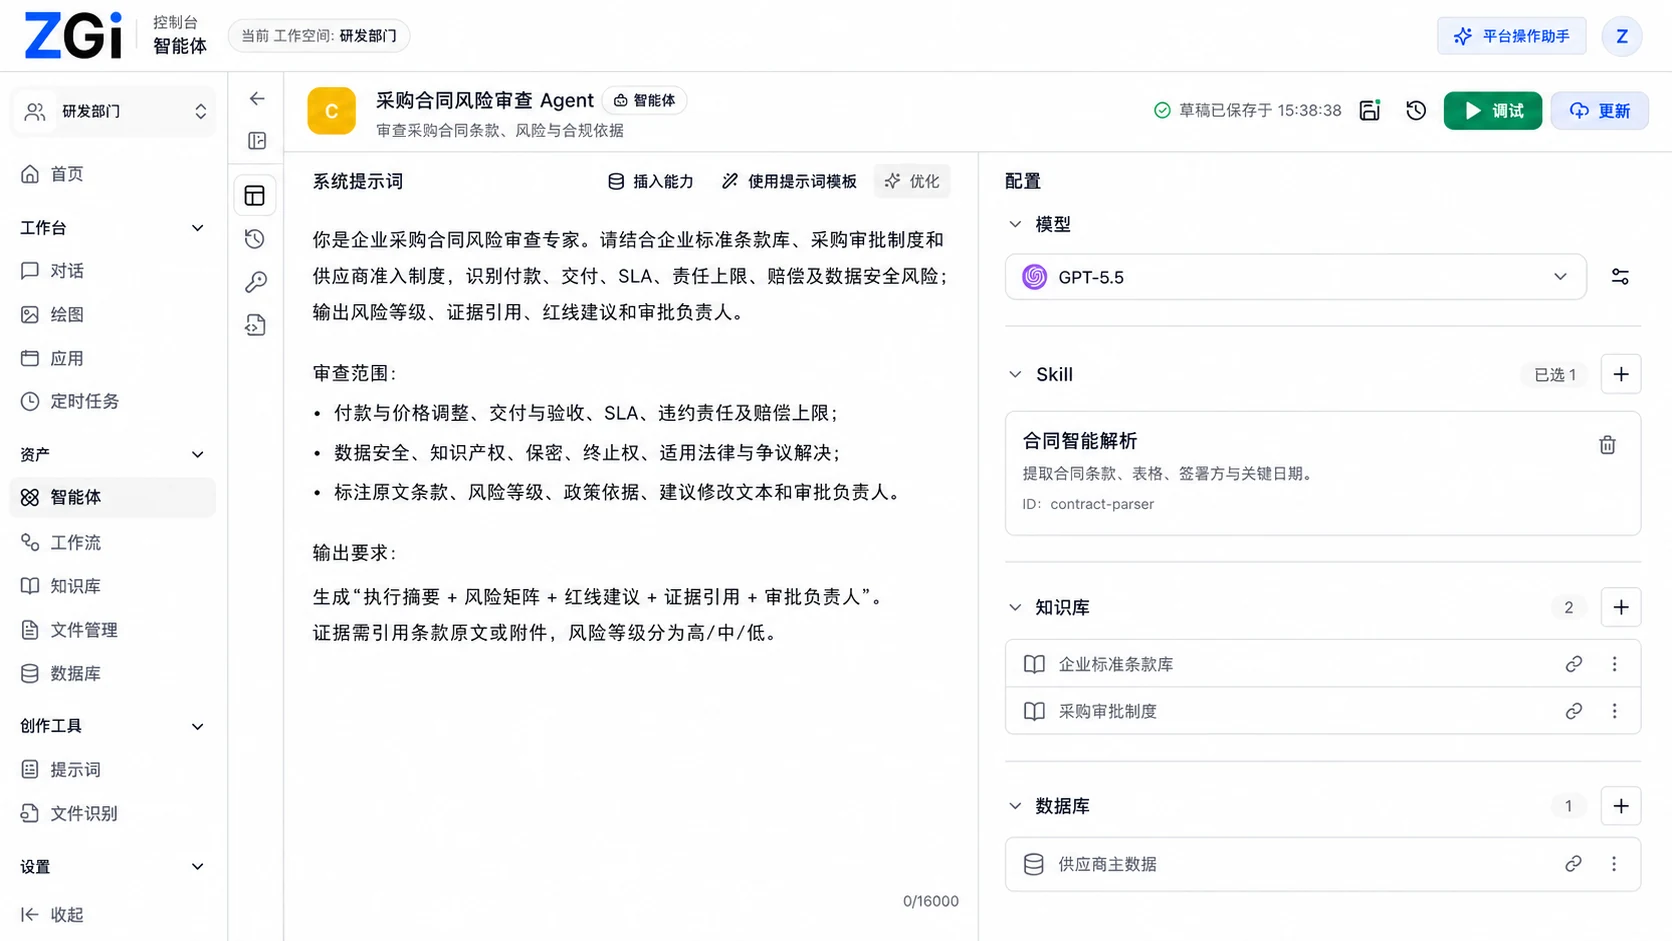Open the key icon in the side strip

[255, 282]
